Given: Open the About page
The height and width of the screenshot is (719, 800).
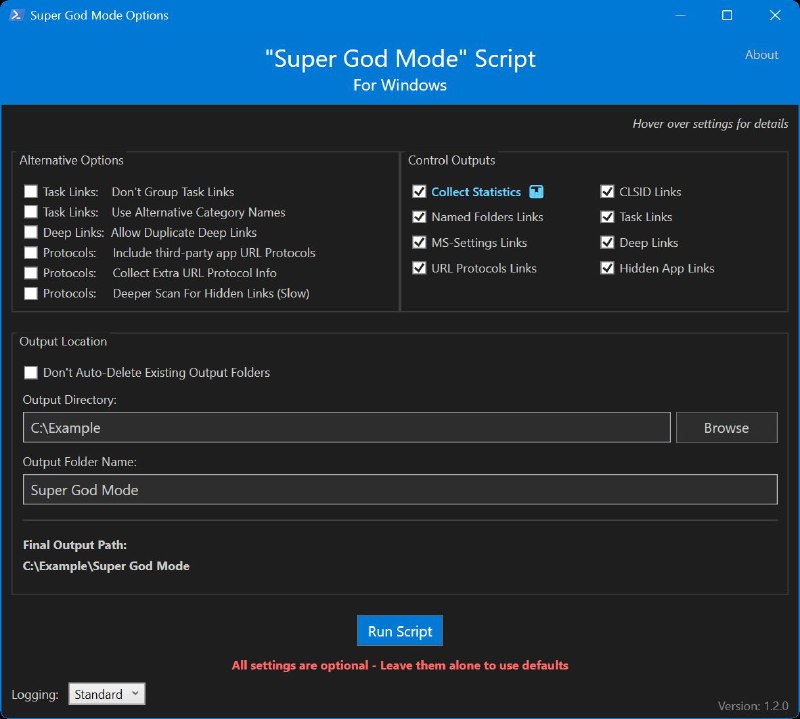Looking at the screenshot, I should (761, 55).
